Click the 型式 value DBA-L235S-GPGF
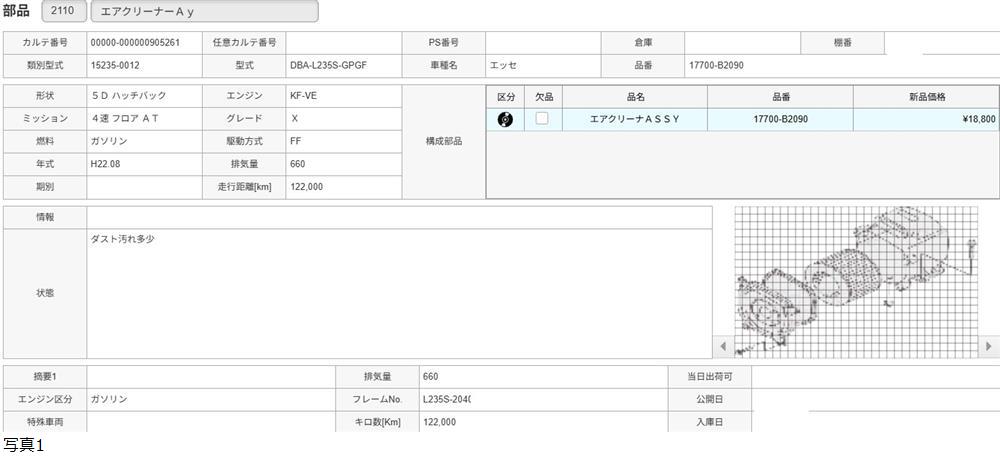Viewport: 1000px width, 462px height. (x=343, y=66)
